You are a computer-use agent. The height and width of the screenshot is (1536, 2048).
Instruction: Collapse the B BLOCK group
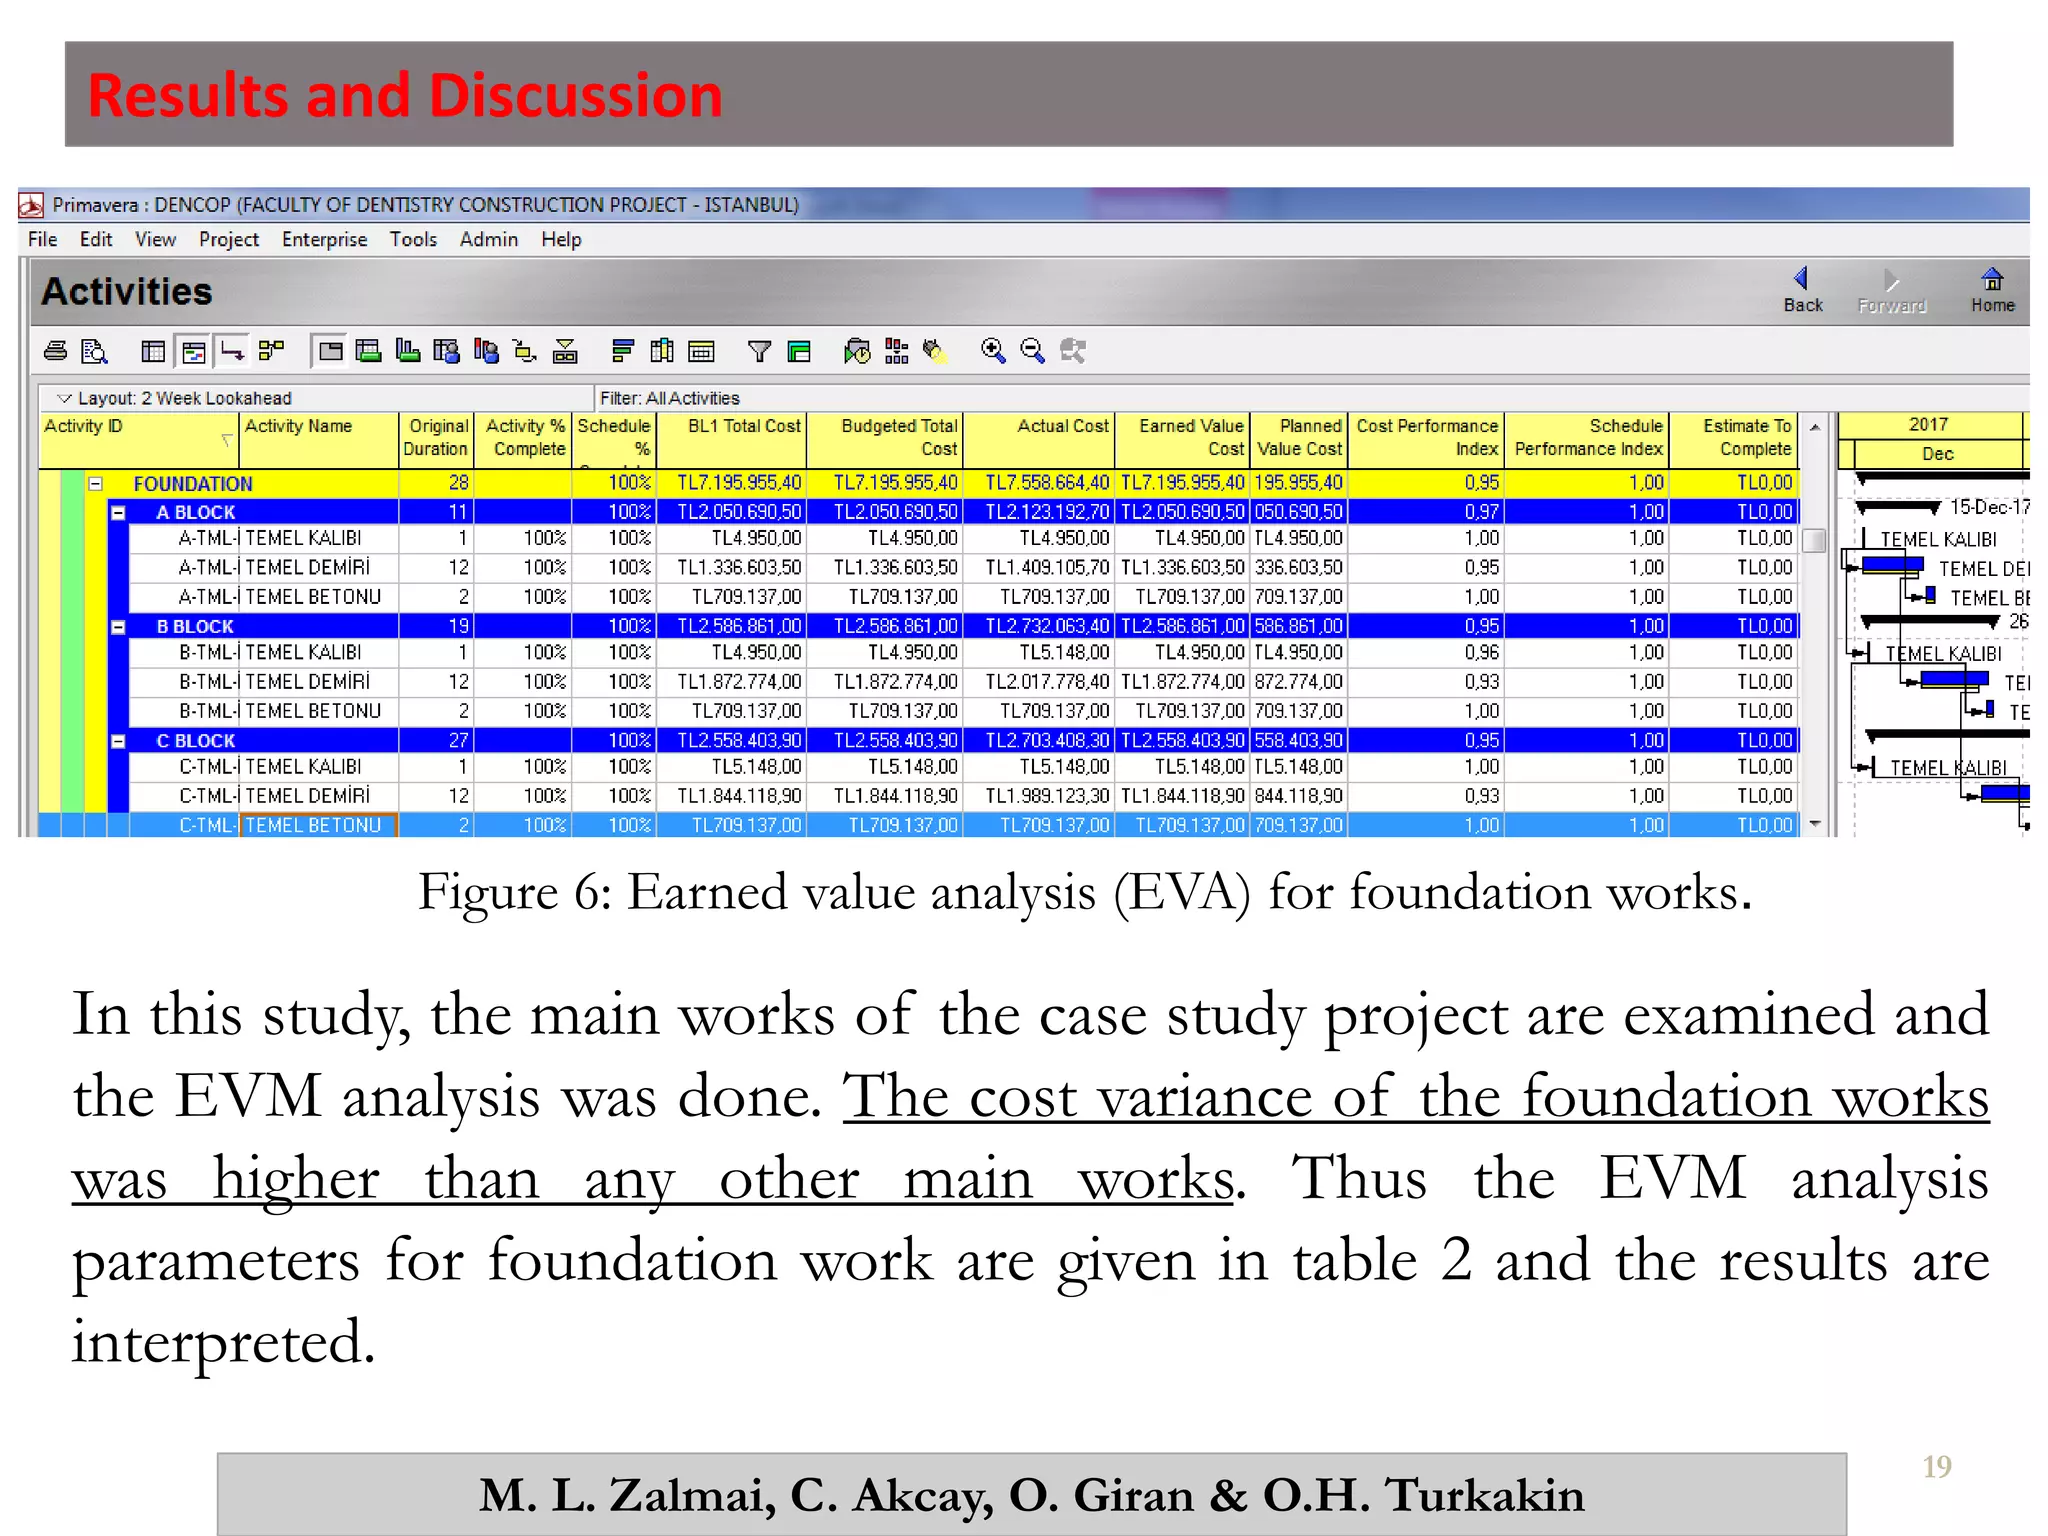click(x=118, y=627)
